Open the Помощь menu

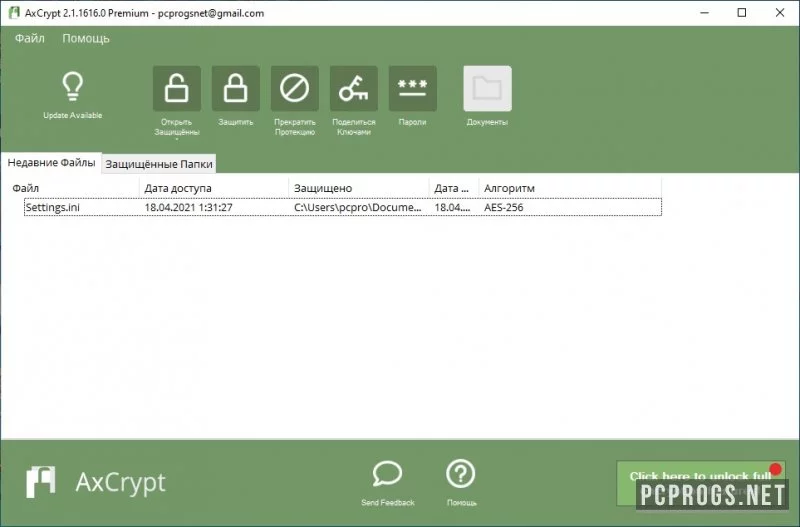pyautogui.click(x=86, y=38)
